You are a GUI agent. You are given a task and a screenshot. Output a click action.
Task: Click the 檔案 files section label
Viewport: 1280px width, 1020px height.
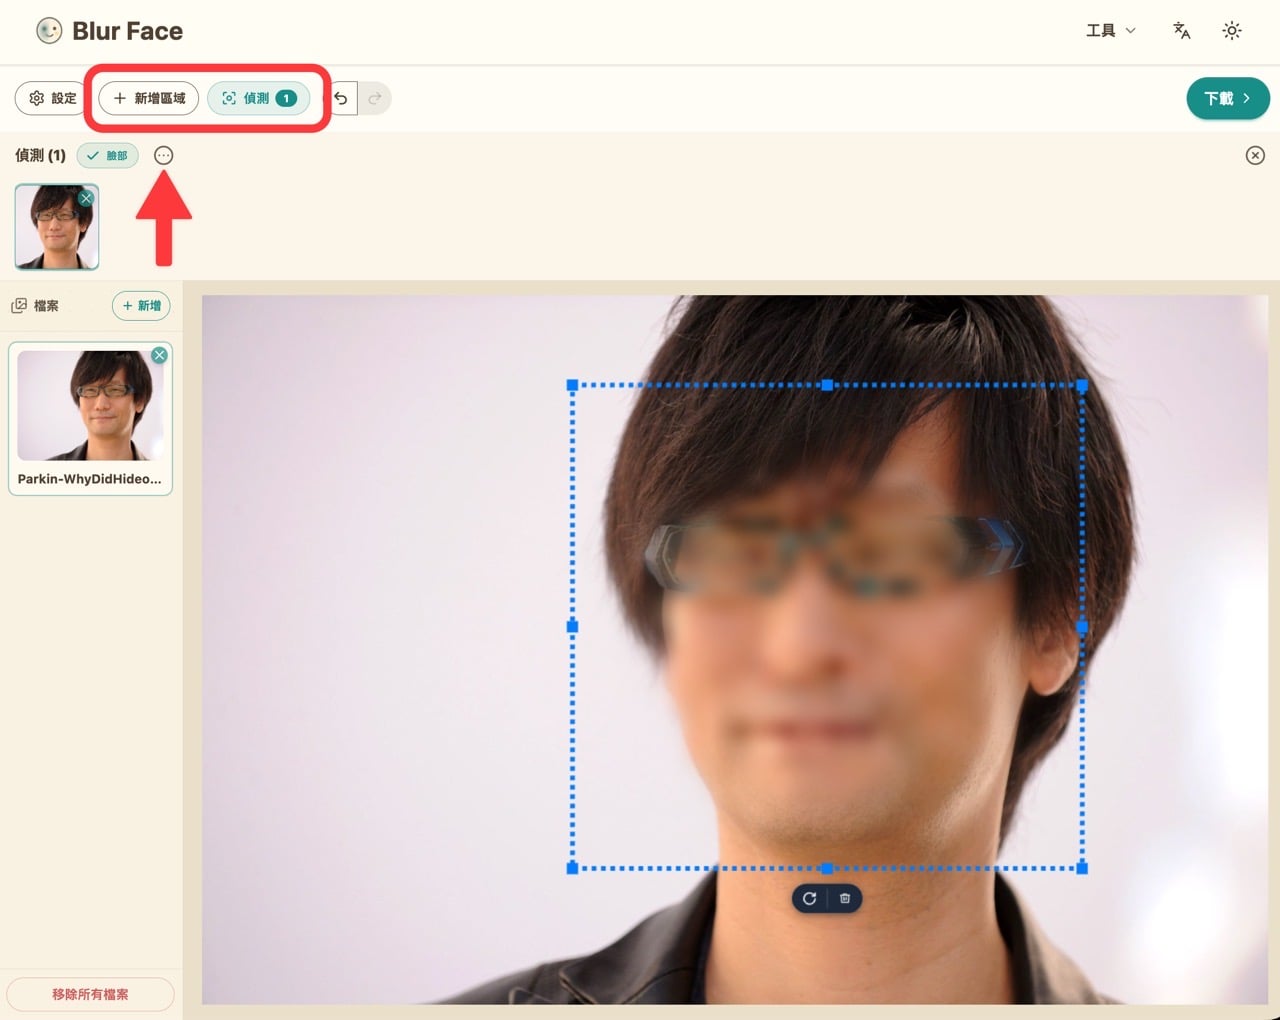(46, 306)
